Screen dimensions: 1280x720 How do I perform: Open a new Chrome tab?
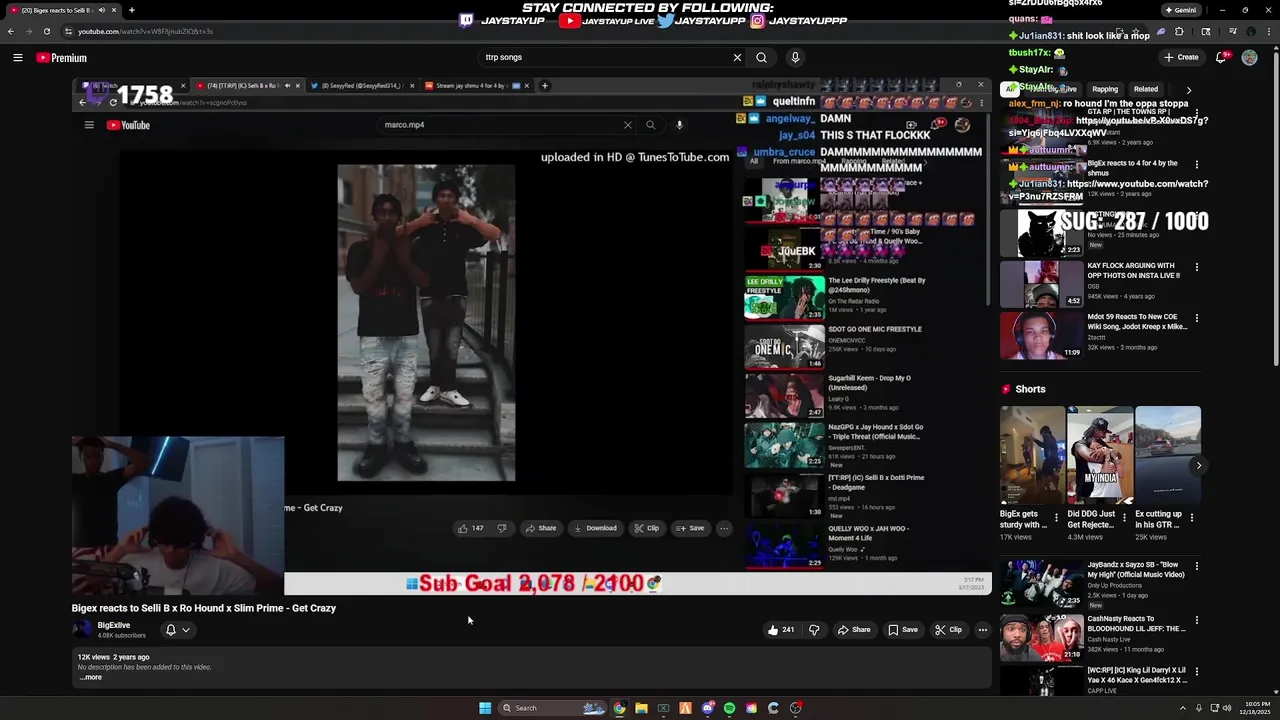(131, 10)
